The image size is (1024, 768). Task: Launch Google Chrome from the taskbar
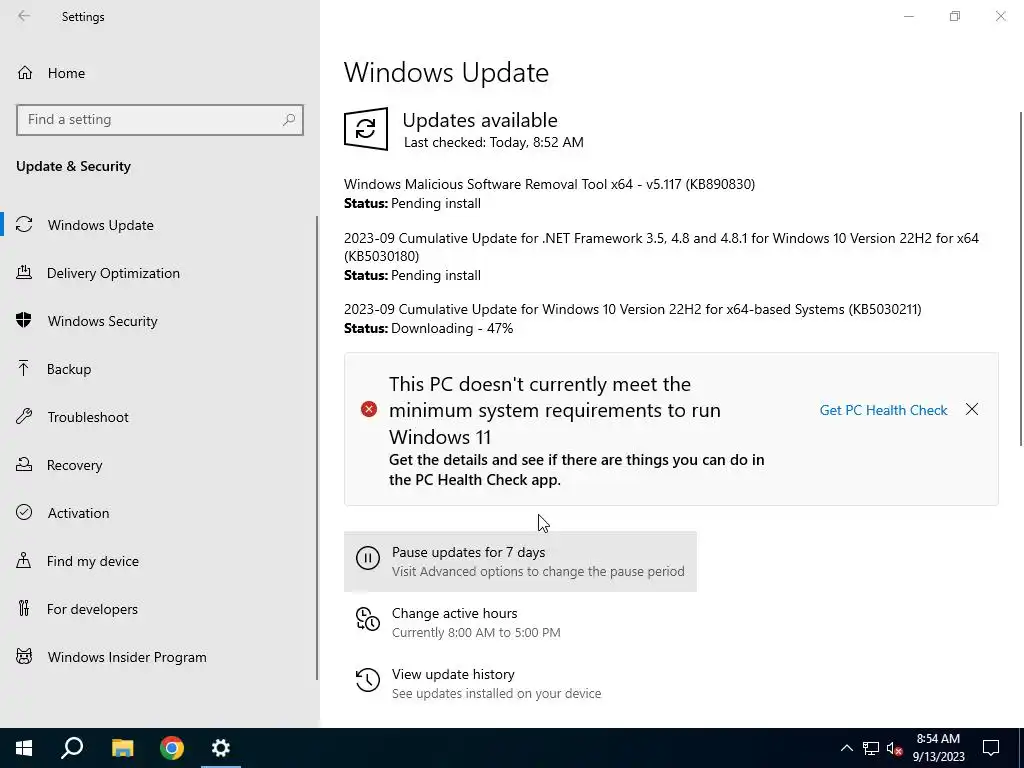point(172,748)
